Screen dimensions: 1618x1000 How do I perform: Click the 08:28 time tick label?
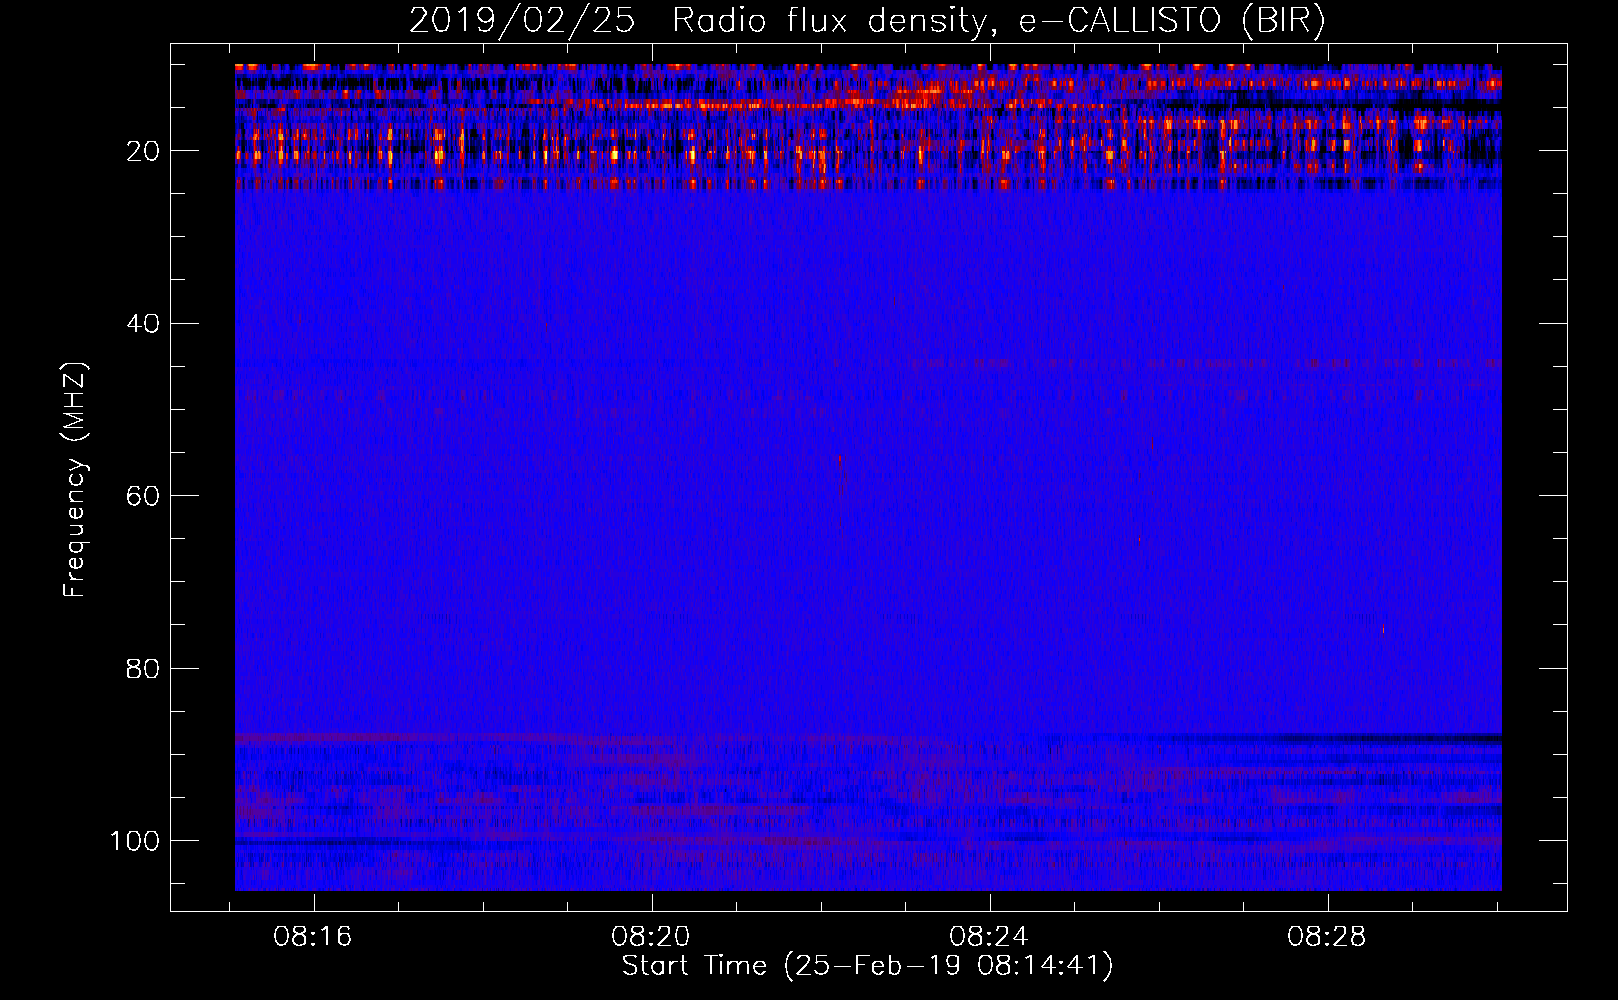[x=1327, y=937]
